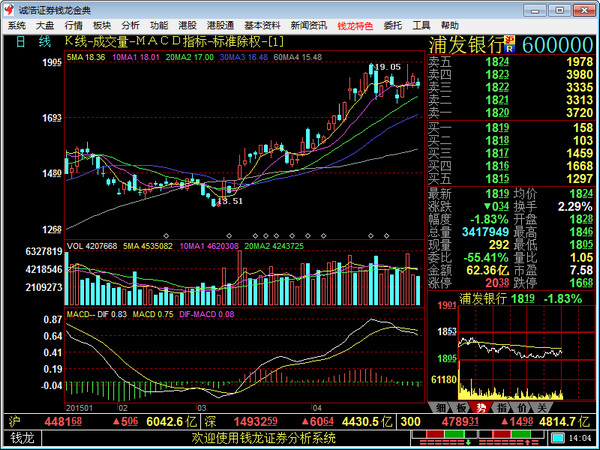Switch to the 板 tab
The image size is (600, 450).
461,408
